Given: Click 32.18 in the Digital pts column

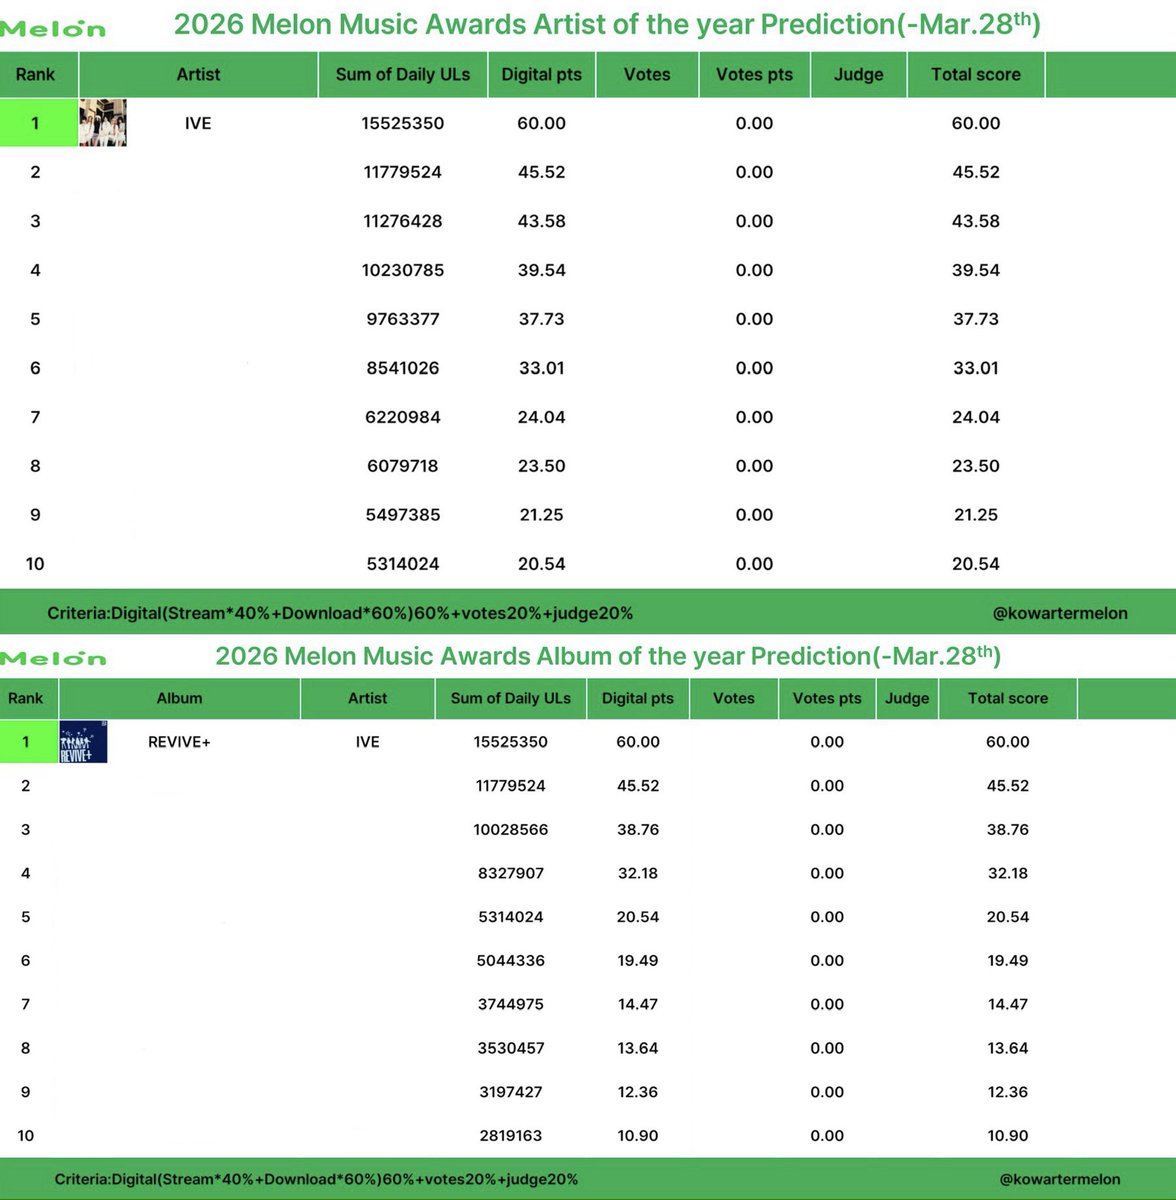Looking at the screenshot, I should click(x=638, y=873).
